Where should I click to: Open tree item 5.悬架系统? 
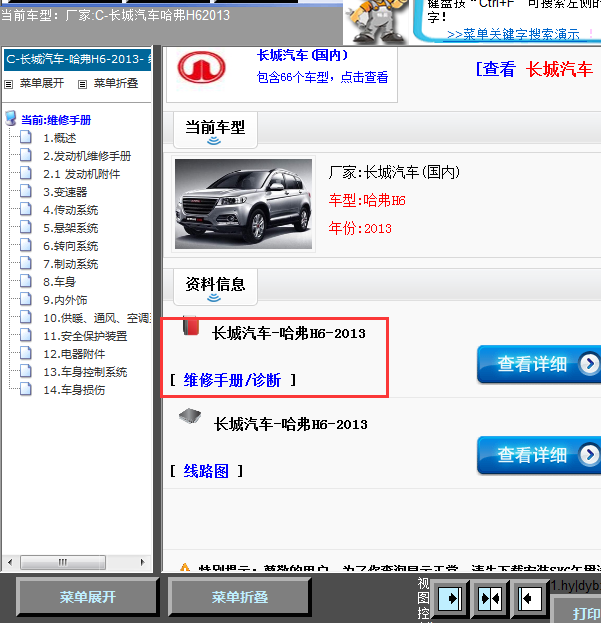pyautogui.click(x=71, y=228)
